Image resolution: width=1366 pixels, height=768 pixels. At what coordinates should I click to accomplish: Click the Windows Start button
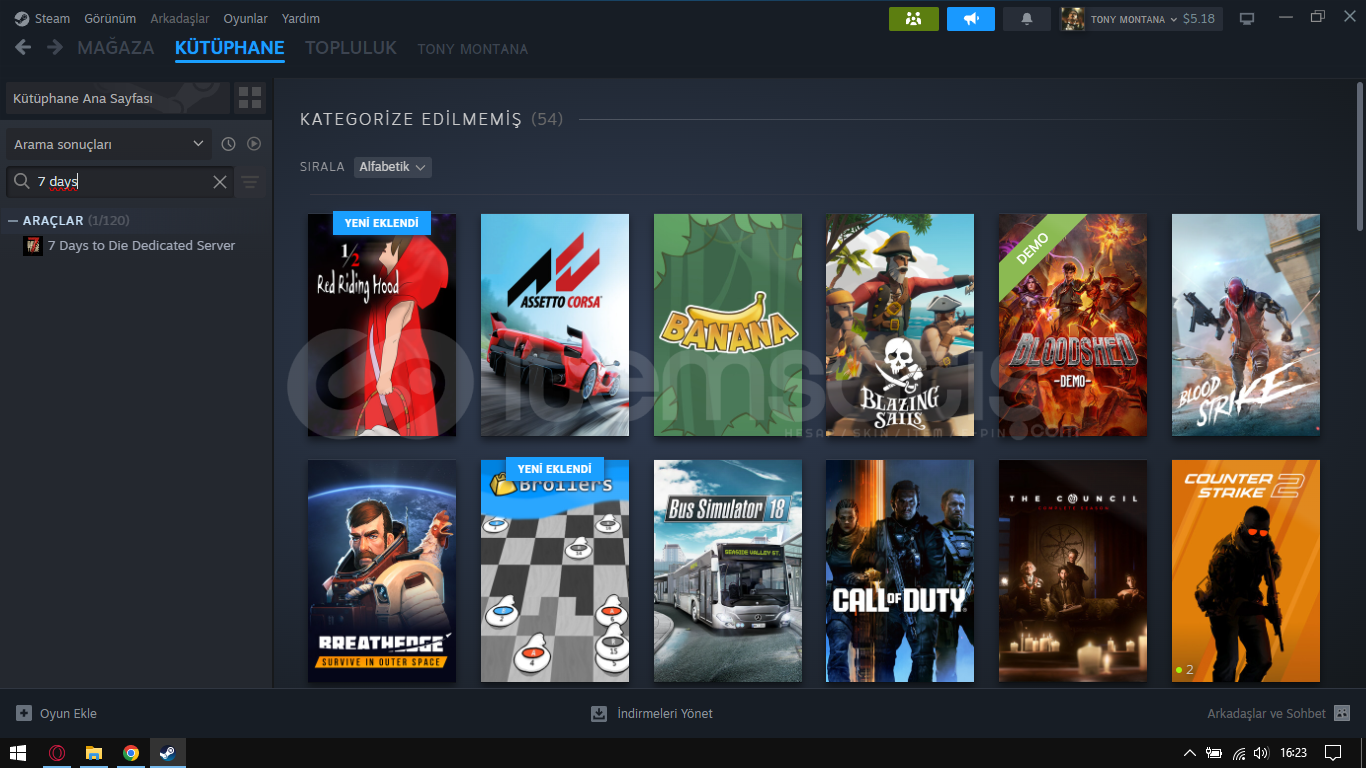[18, 753]
